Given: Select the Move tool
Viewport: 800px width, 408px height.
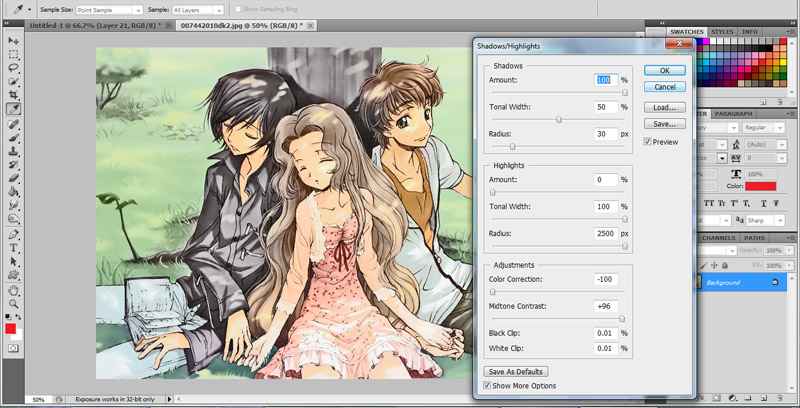Looking at the screenshot, I should point(14,41).
